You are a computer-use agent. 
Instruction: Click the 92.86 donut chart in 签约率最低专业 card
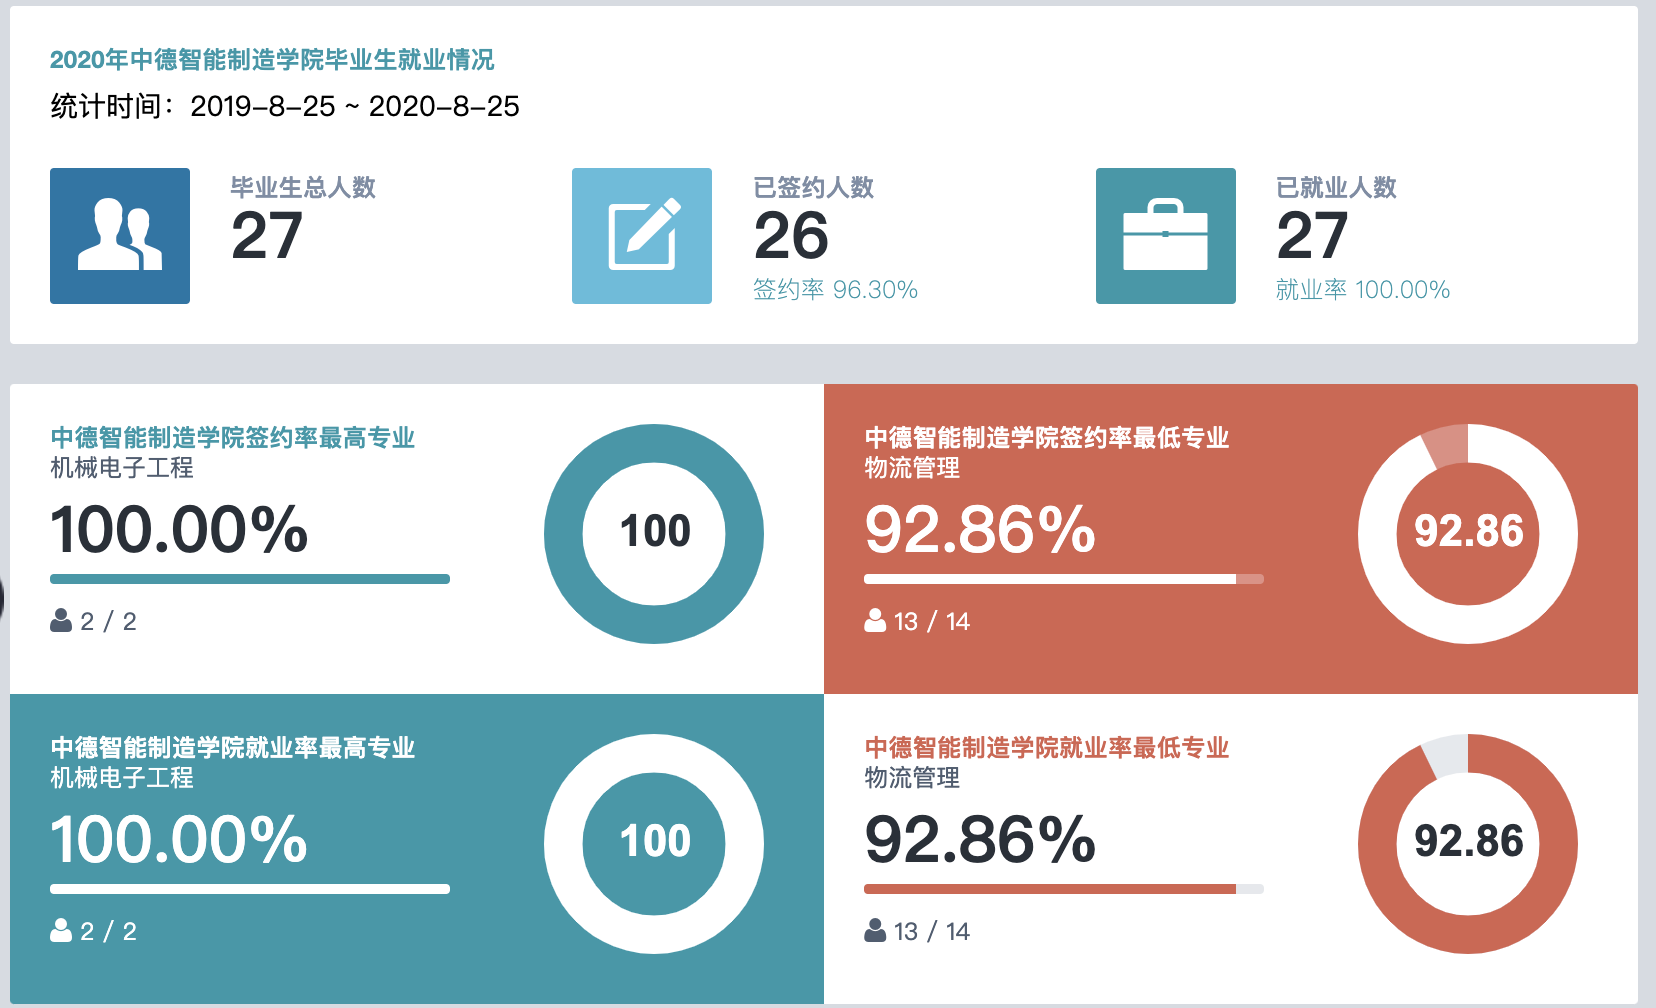(x=1468, y=534)
